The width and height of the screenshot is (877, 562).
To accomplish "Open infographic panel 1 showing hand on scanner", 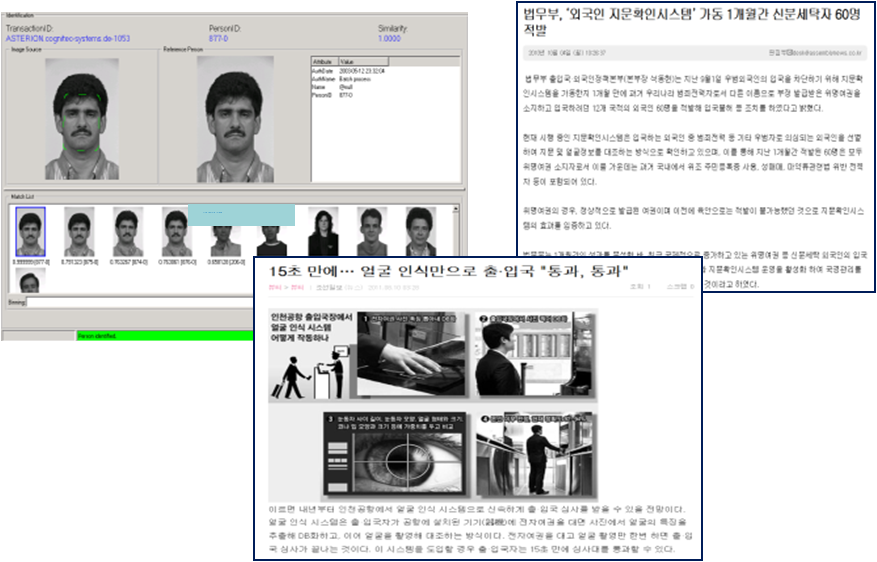I will 411,354.
